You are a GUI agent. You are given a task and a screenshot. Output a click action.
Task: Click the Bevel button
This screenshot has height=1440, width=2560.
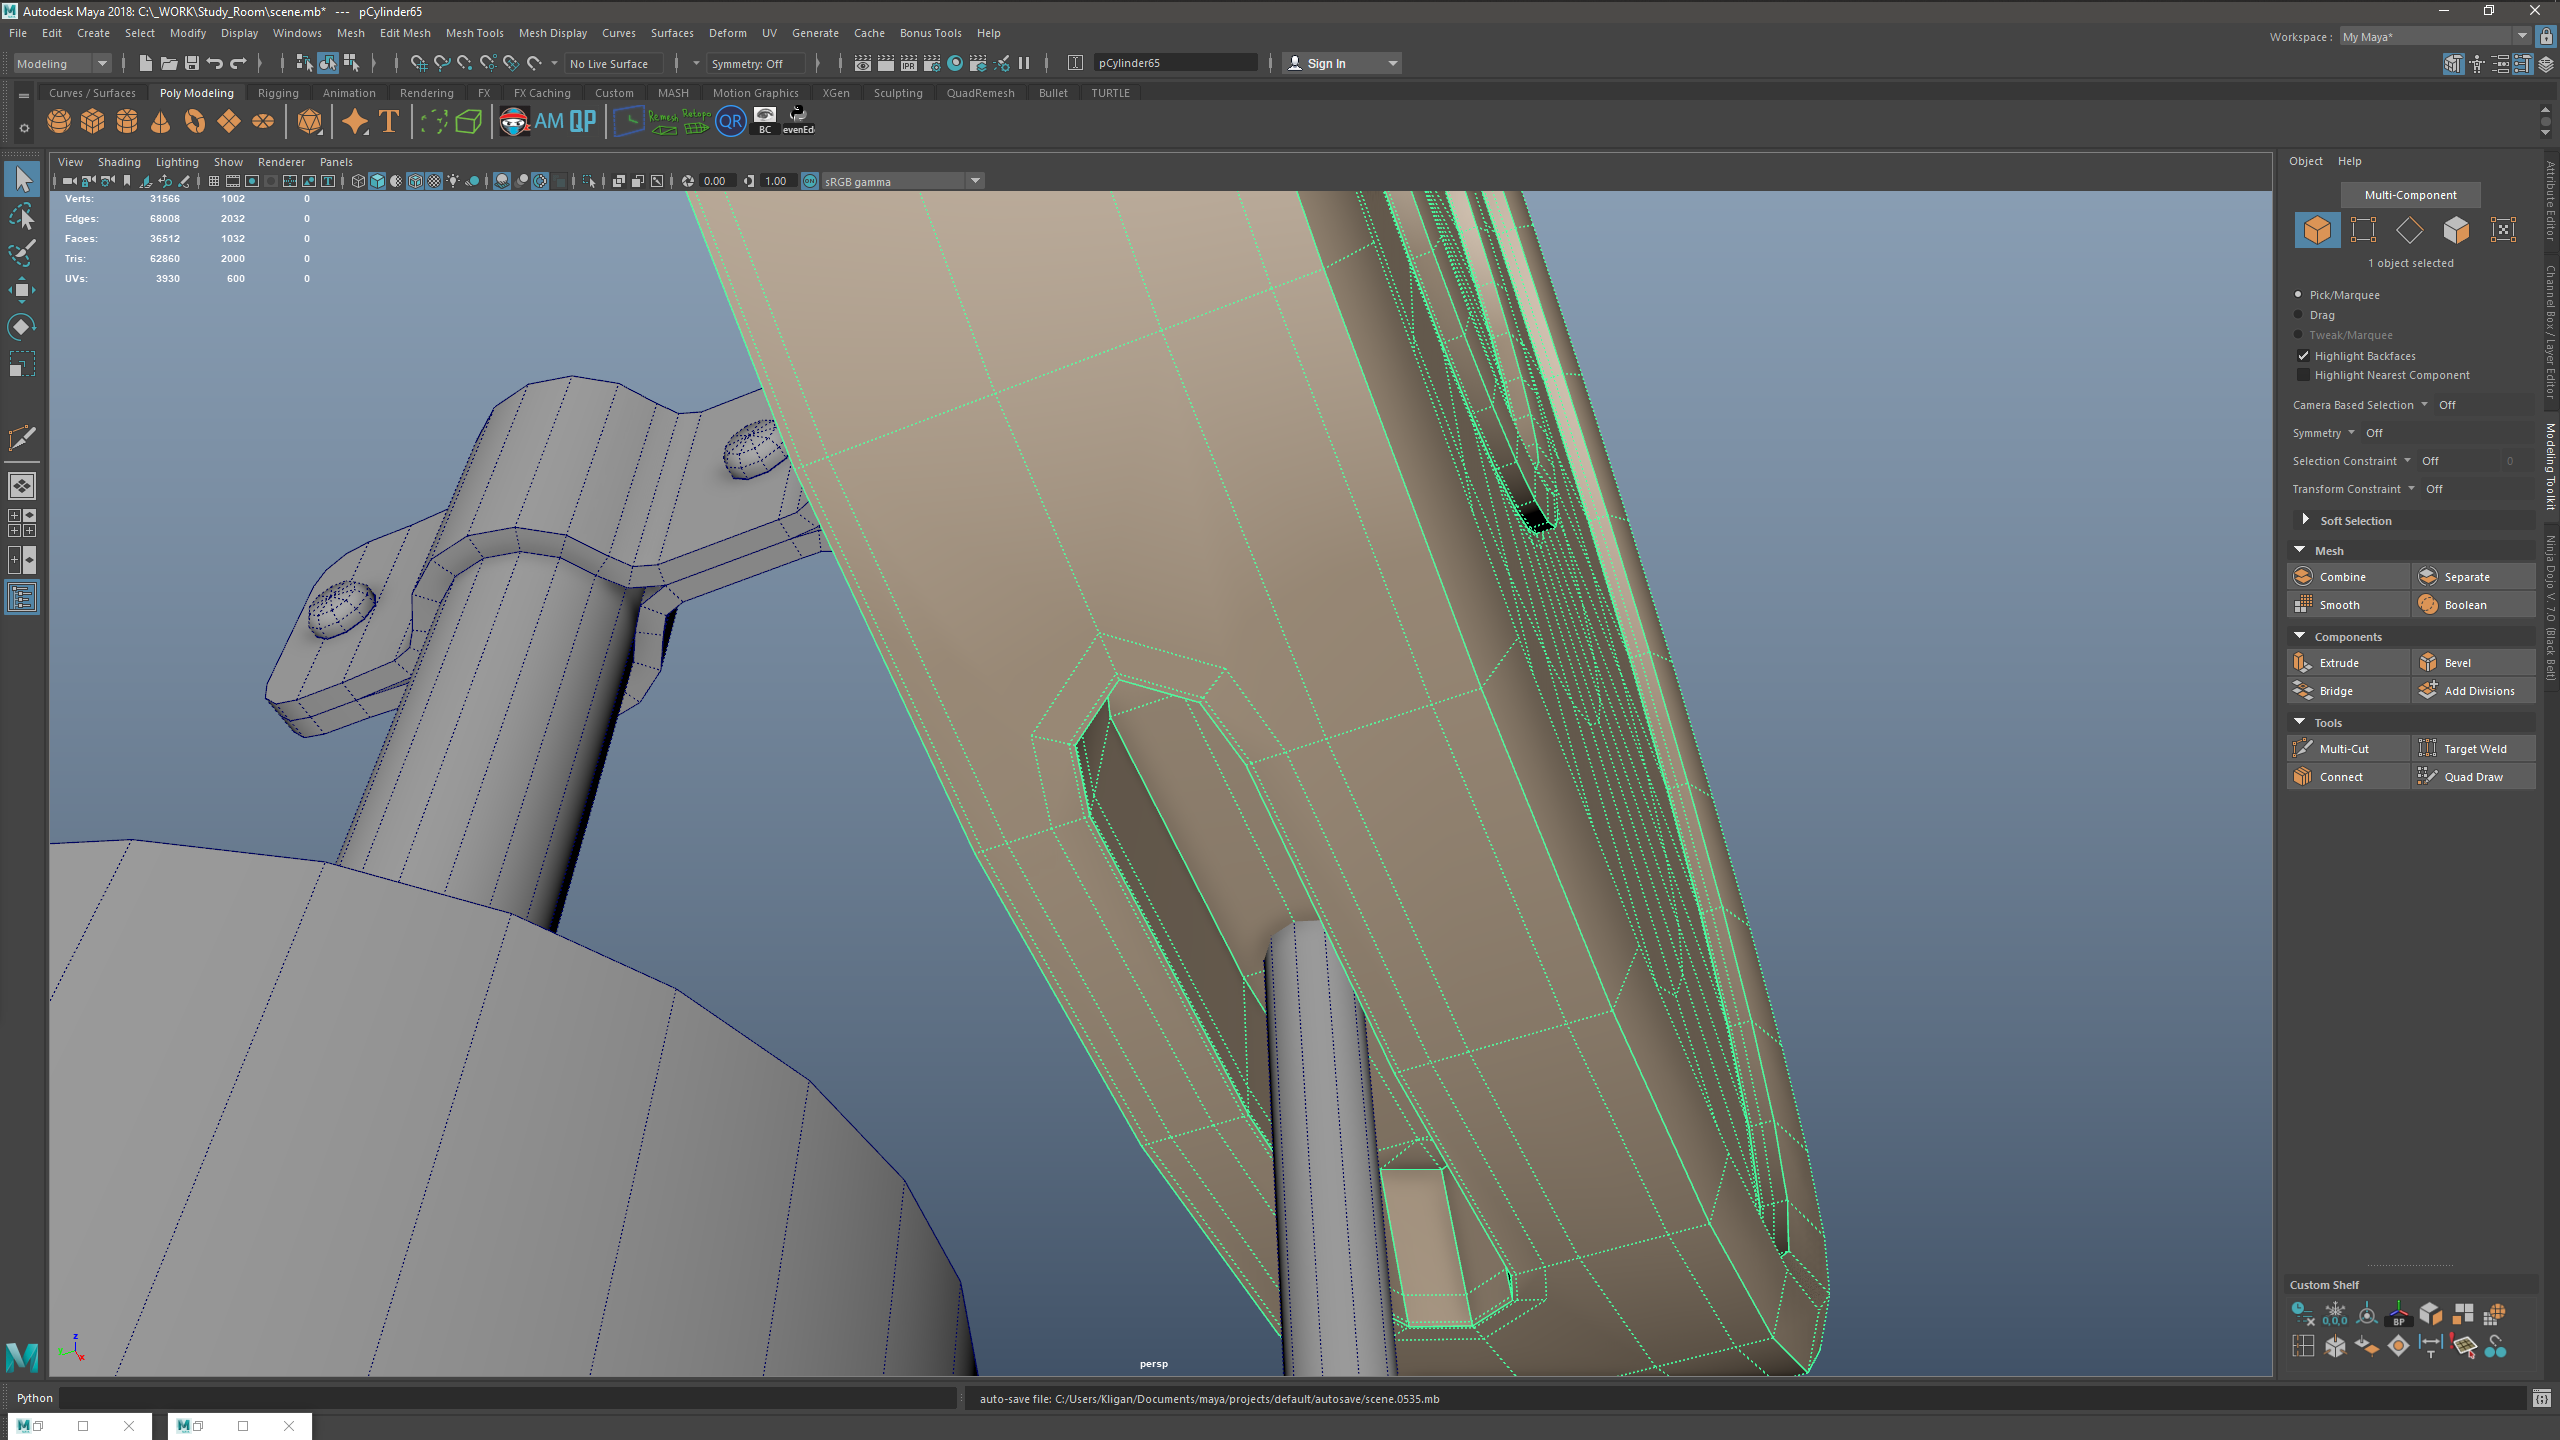coord(2473,663)
